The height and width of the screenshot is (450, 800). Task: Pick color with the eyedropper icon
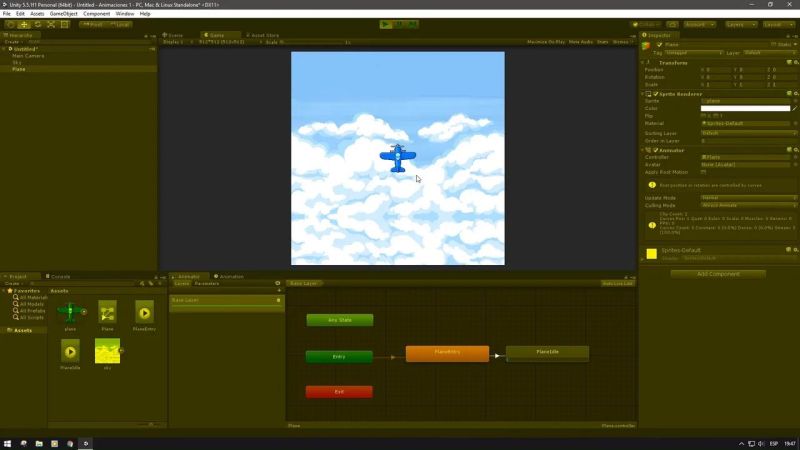(x=795, y=108)
